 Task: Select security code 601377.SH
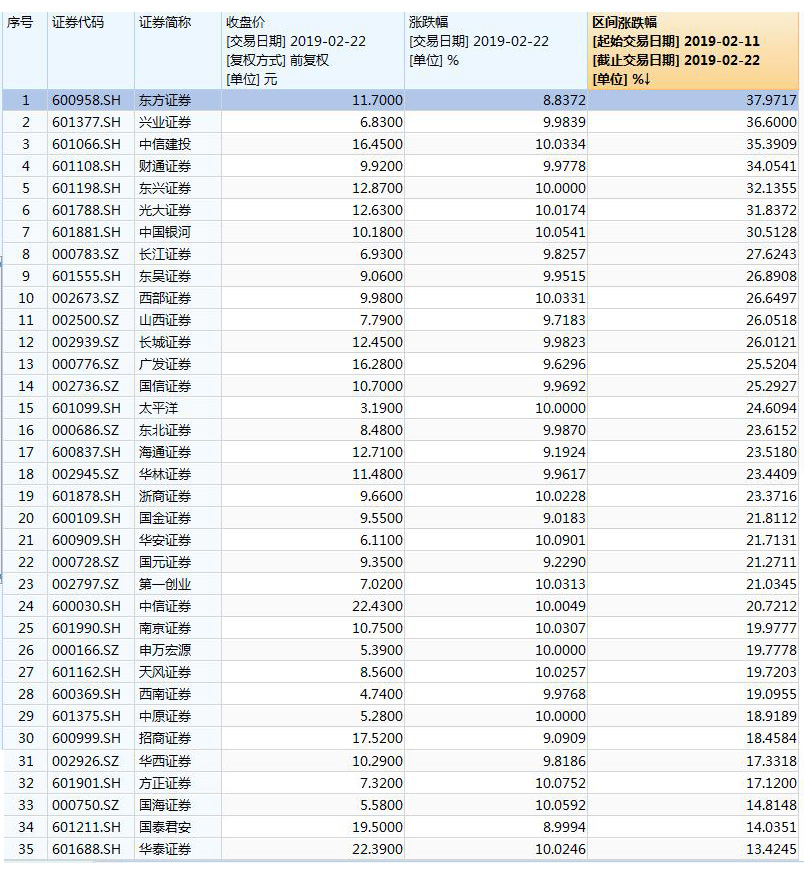point(86,122)
